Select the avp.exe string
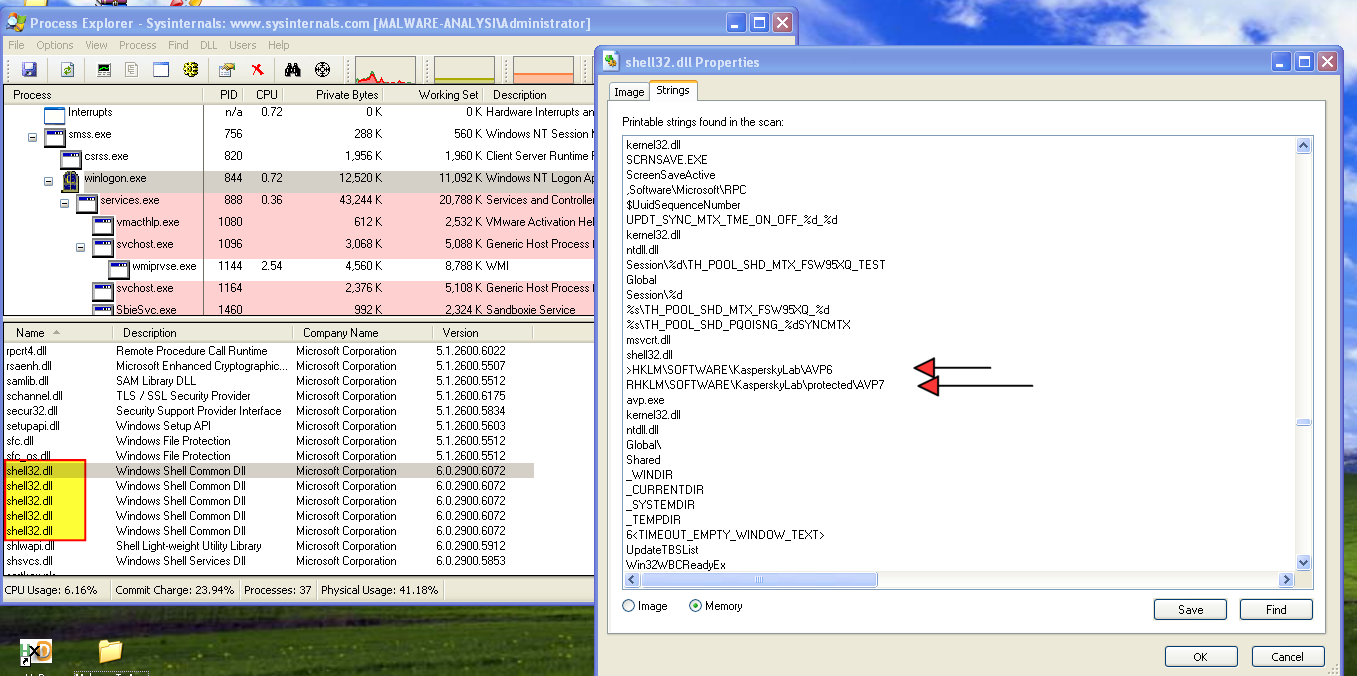Viewport: 1357px width, 676px height. click(645, 400)
